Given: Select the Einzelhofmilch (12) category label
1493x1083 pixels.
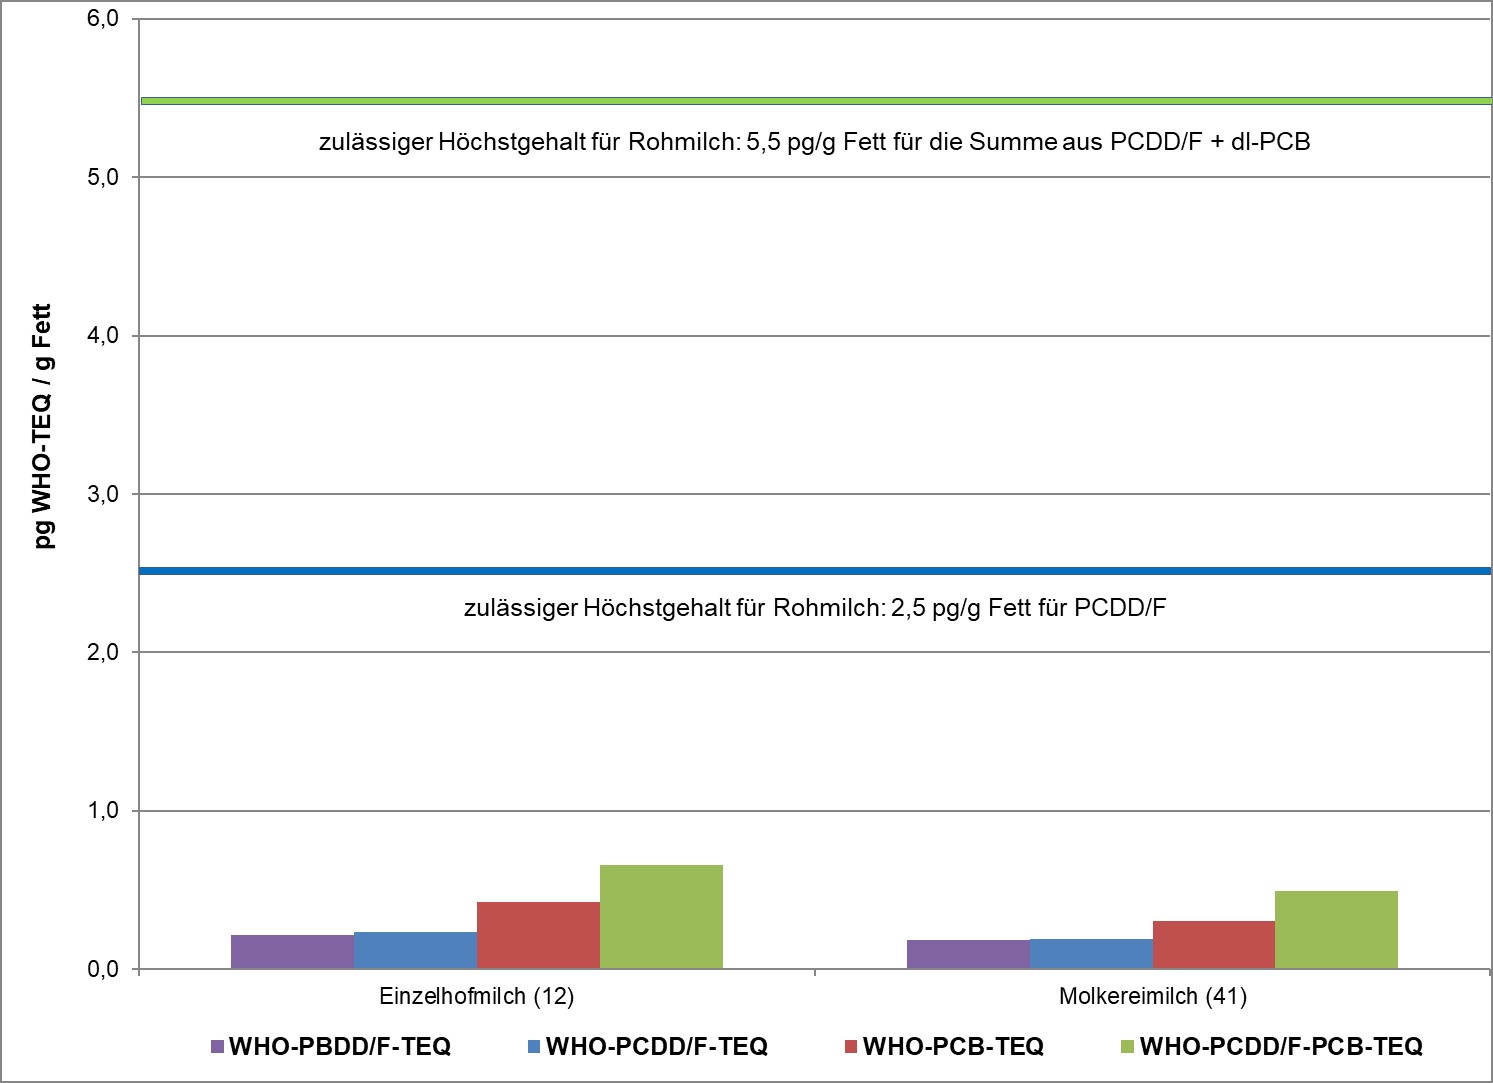Looking at the screenshot, I should [477, 997].
